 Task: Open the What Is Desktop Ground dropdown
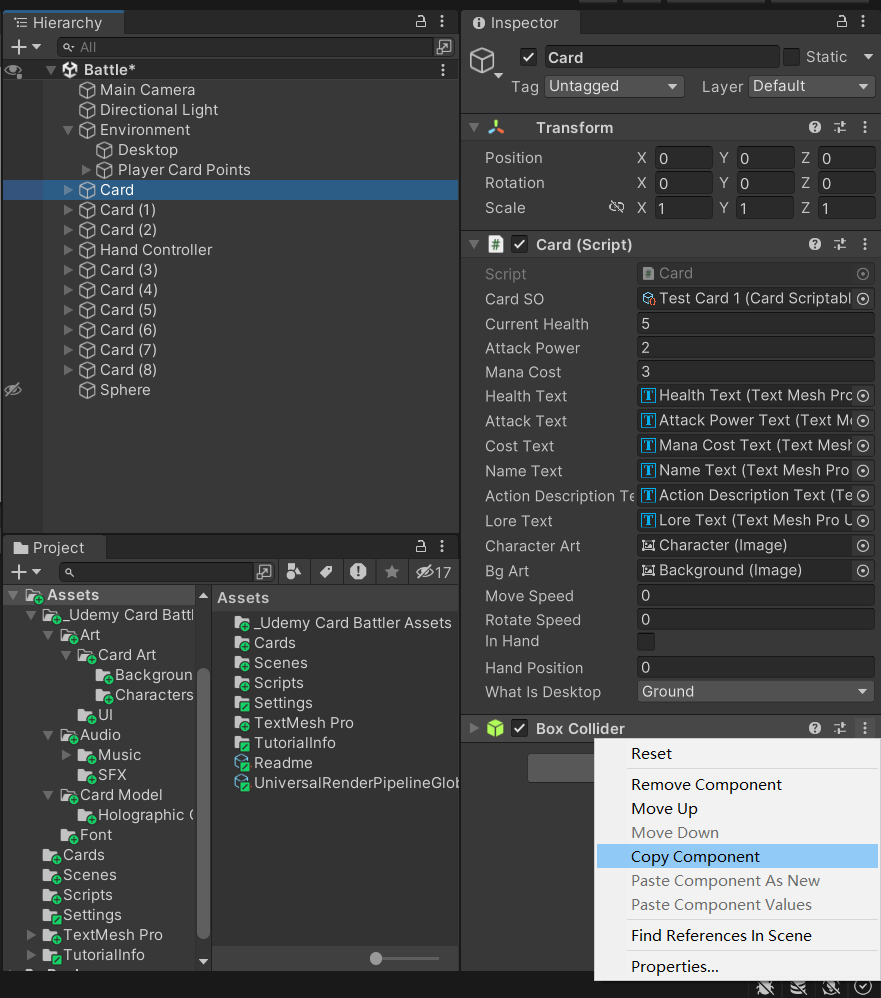point(755,692)
